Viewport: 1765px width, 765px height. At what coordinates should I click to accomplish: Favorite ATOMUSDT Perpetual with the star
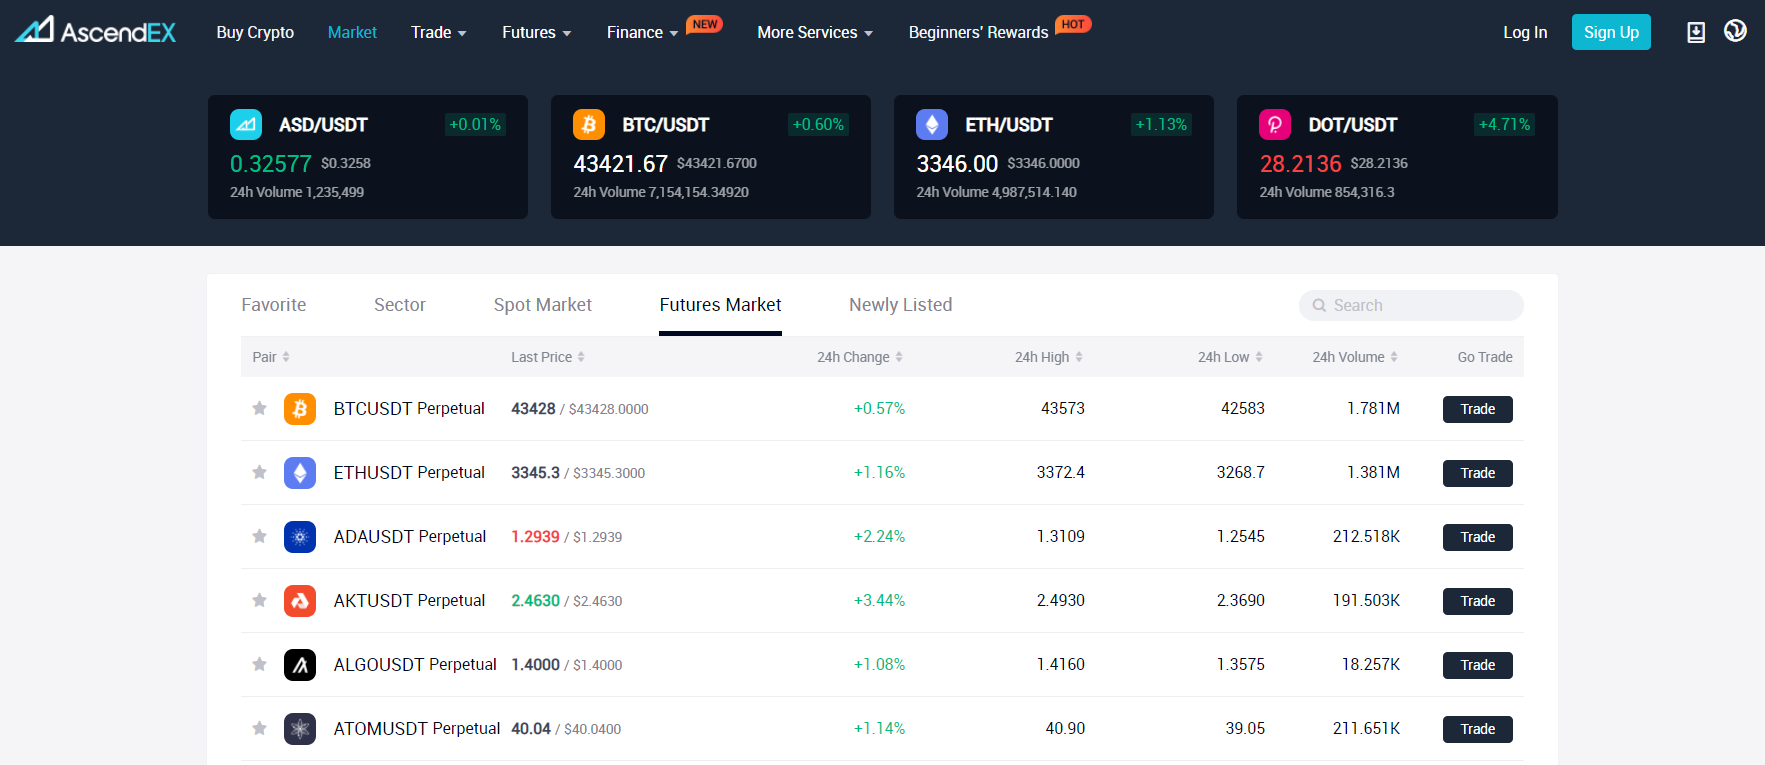coord(259,728)
